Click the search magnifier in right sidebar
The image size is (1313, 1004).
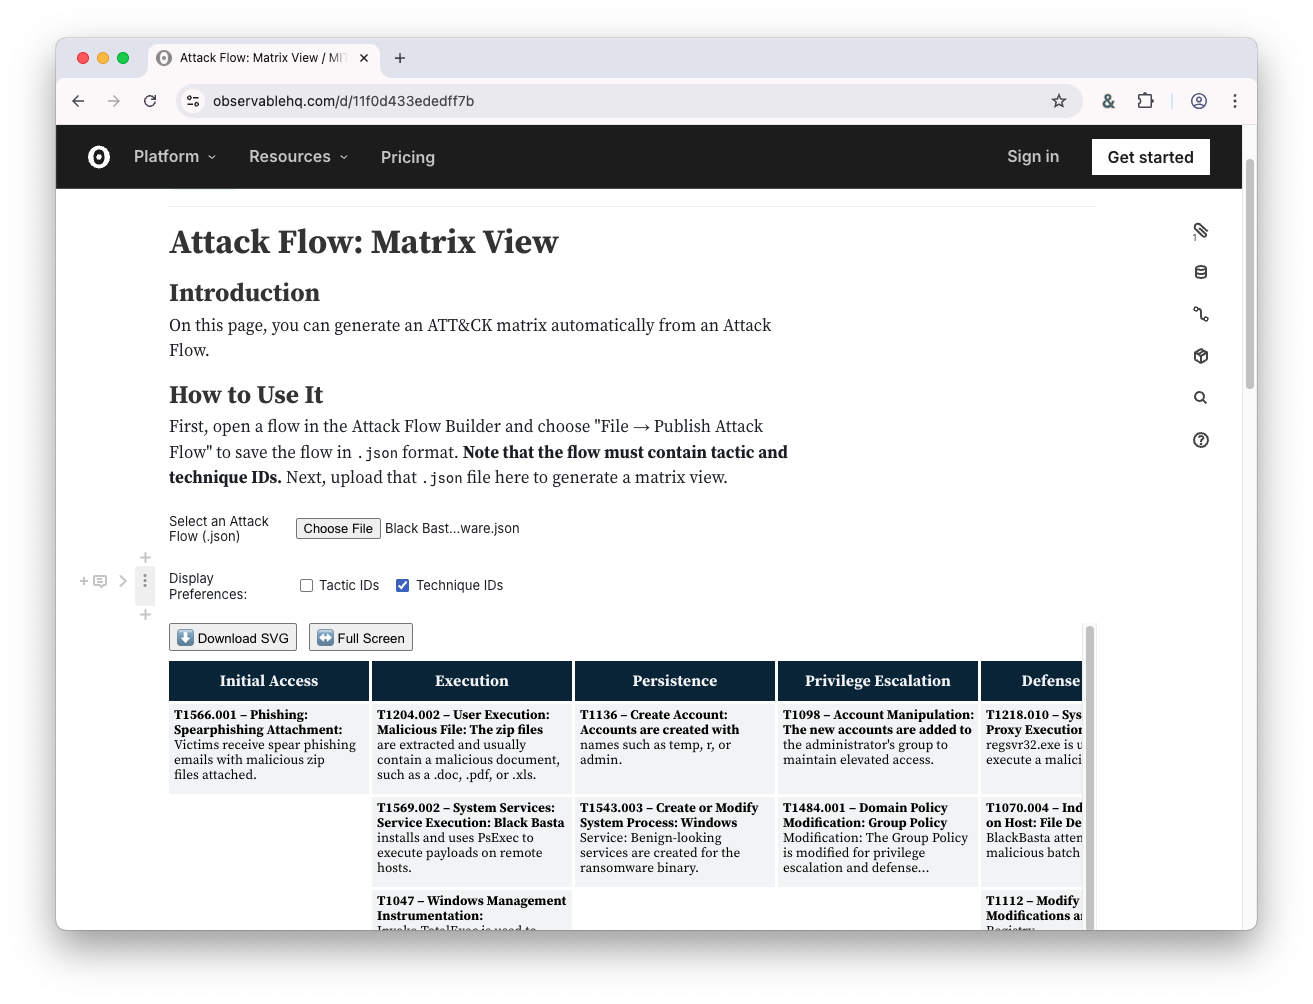pos(1201,398)
